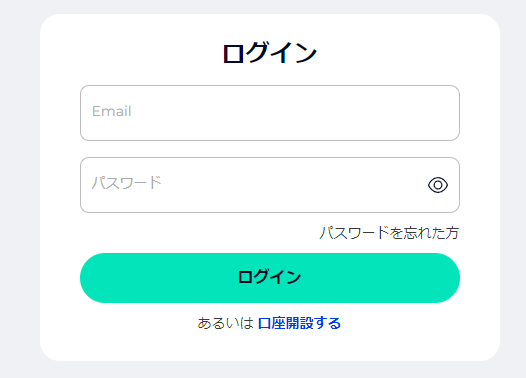Focus the パスワード input field
Viewport: 526px width, 378px height.
tap(270, 185)
